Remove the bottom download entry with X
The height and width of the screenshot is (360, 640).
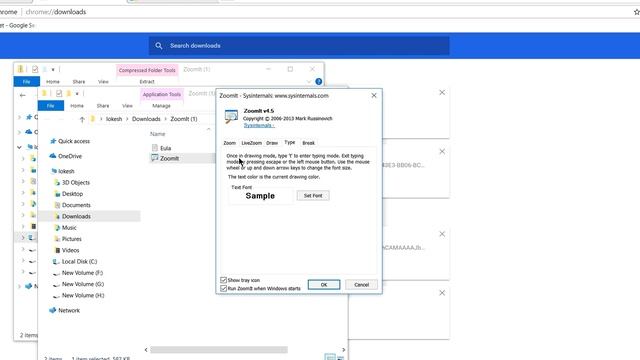tap(442, 293)
